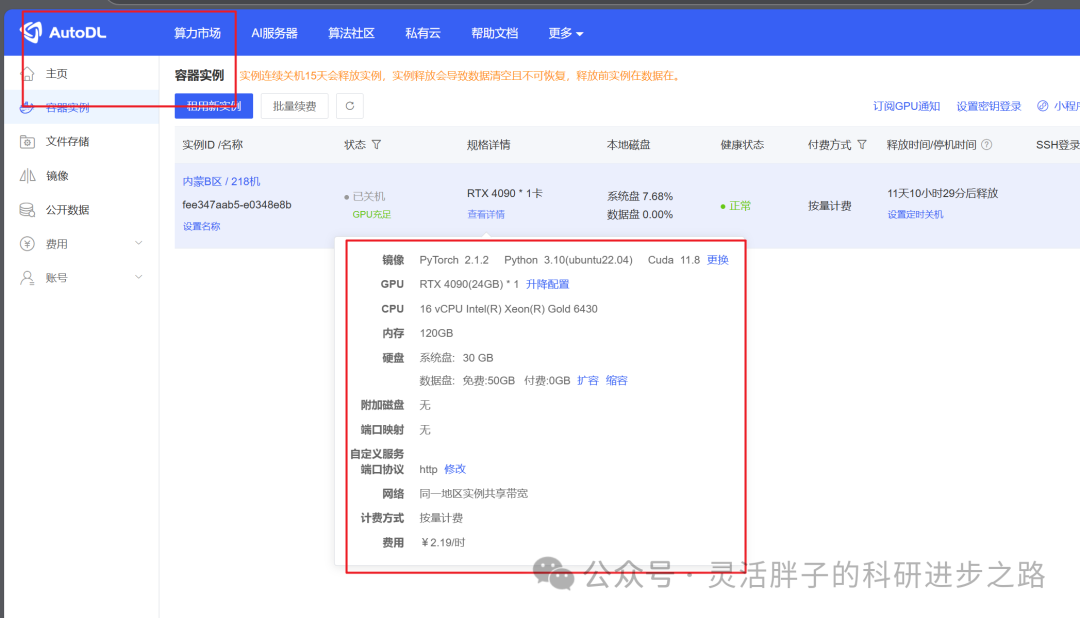
Task: Click the 费用 yen sidebar icon
Action: coord(27,244)
